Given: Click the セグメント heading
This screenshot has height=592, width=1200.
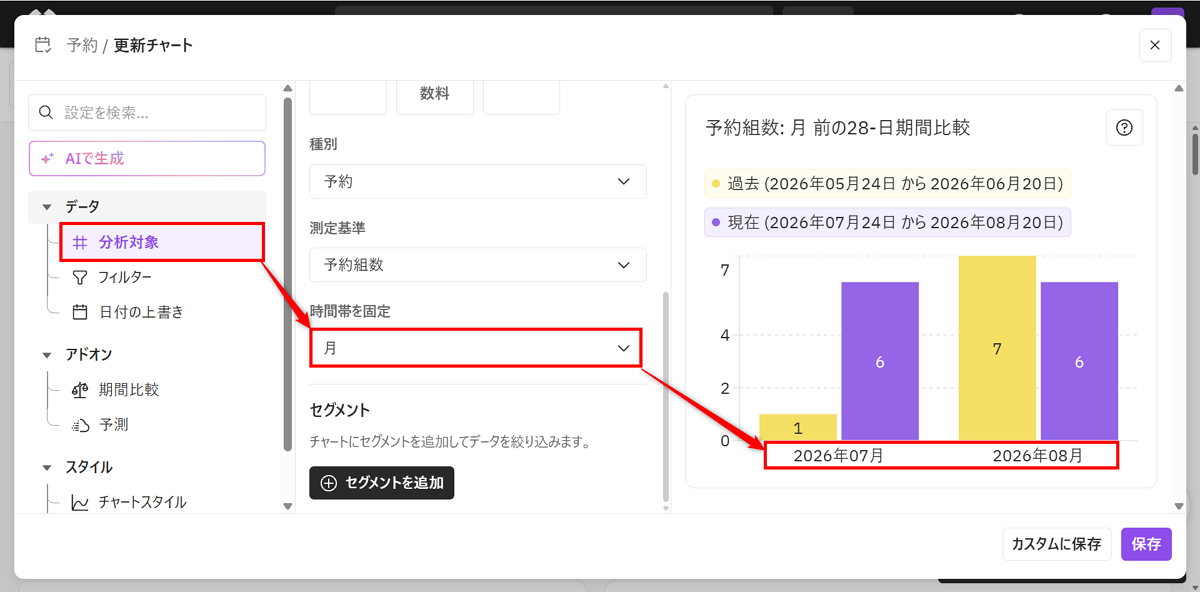Looking at the screenshot, I should coord(340,410).
